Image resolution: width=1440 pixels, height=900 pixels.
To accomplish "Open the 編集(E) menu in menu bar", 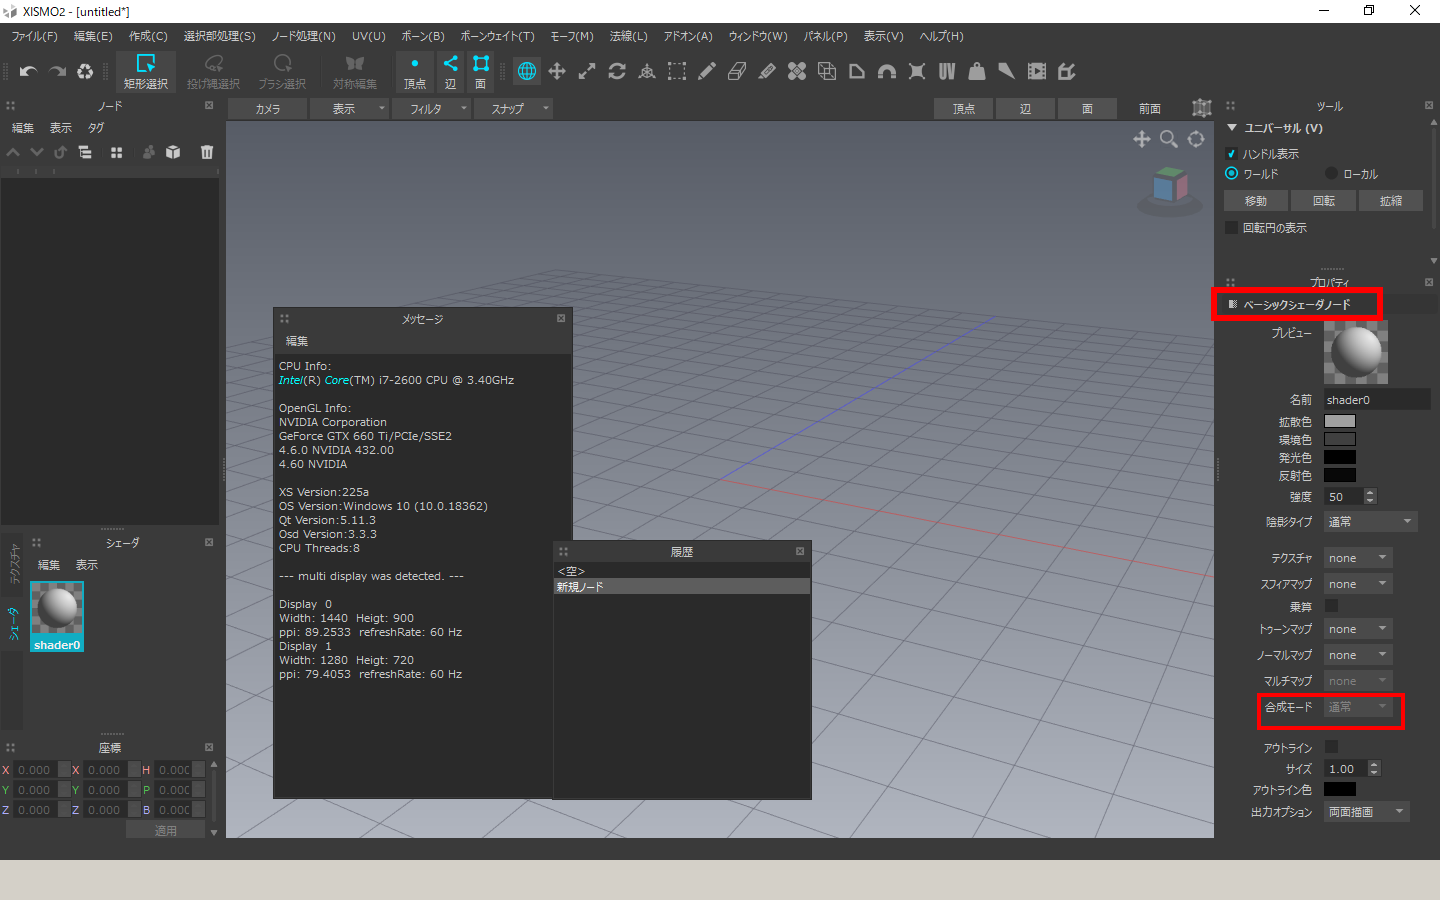I will [93, 36].
